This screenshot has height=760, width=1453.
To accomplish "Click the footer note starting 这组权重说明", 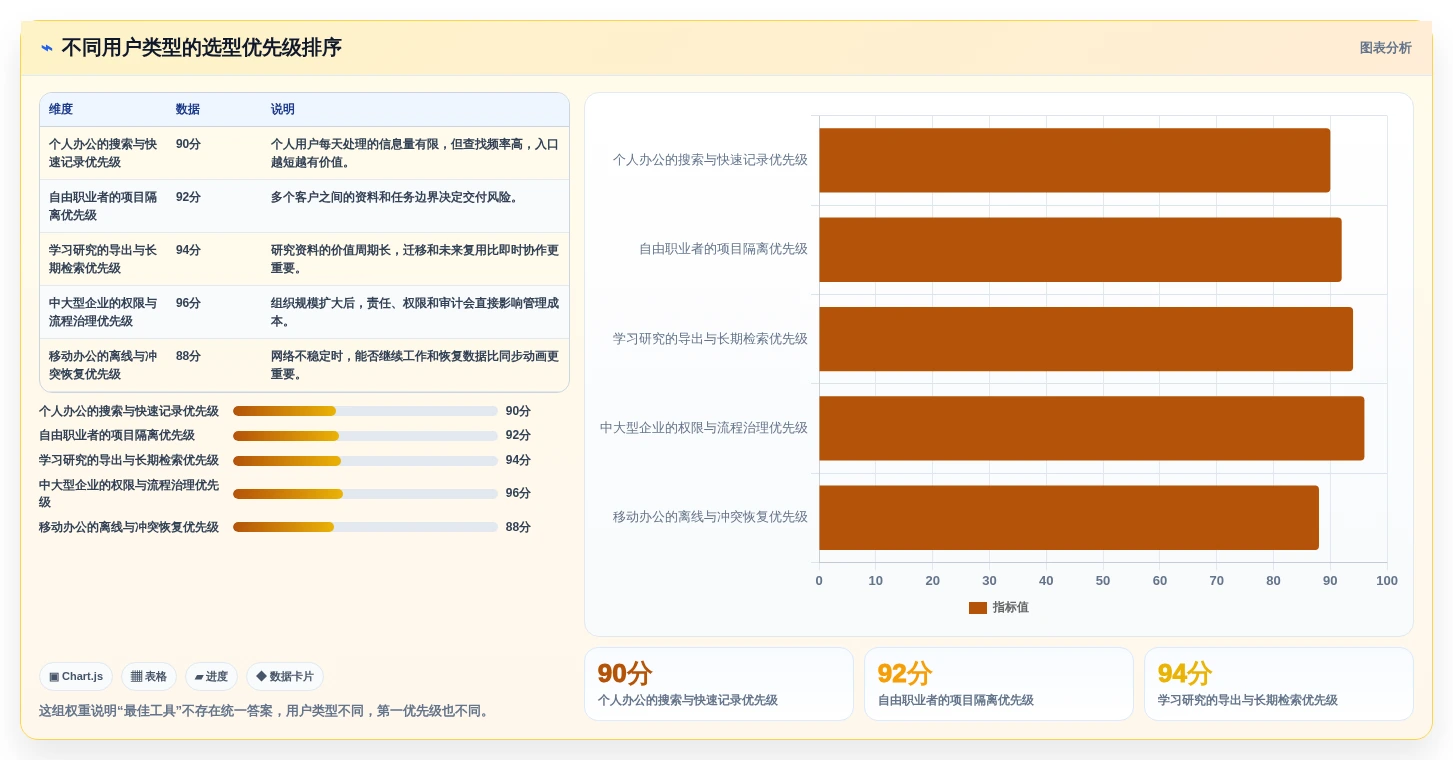I will coord(266,711).
